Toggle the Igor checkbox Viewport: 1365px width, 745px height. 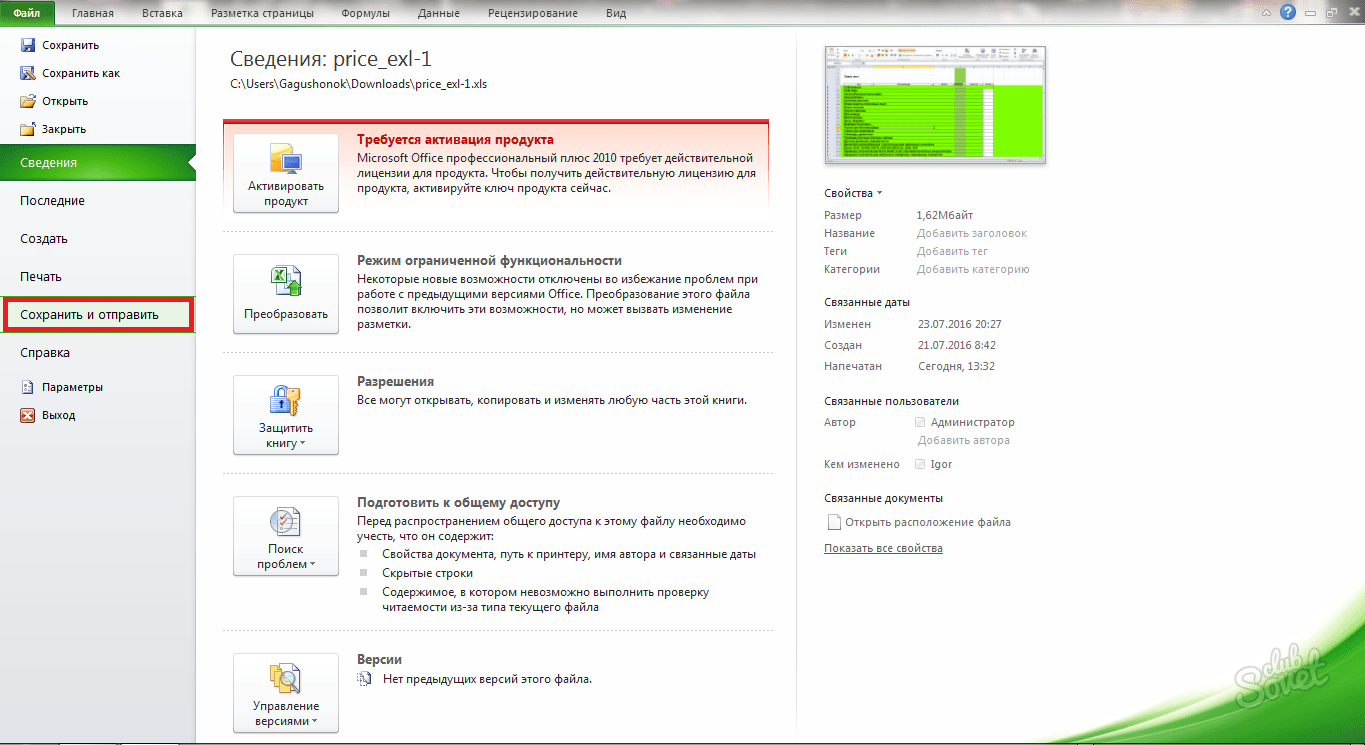920,464
